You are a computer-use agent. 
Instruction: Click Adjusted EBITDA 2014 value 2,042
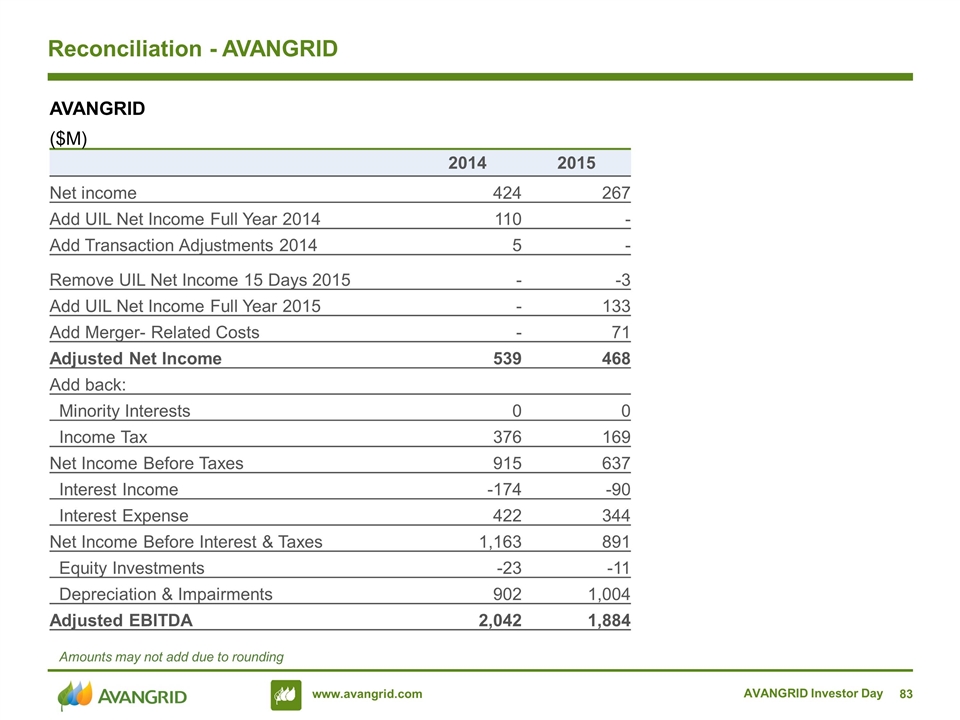click(500, 621)
